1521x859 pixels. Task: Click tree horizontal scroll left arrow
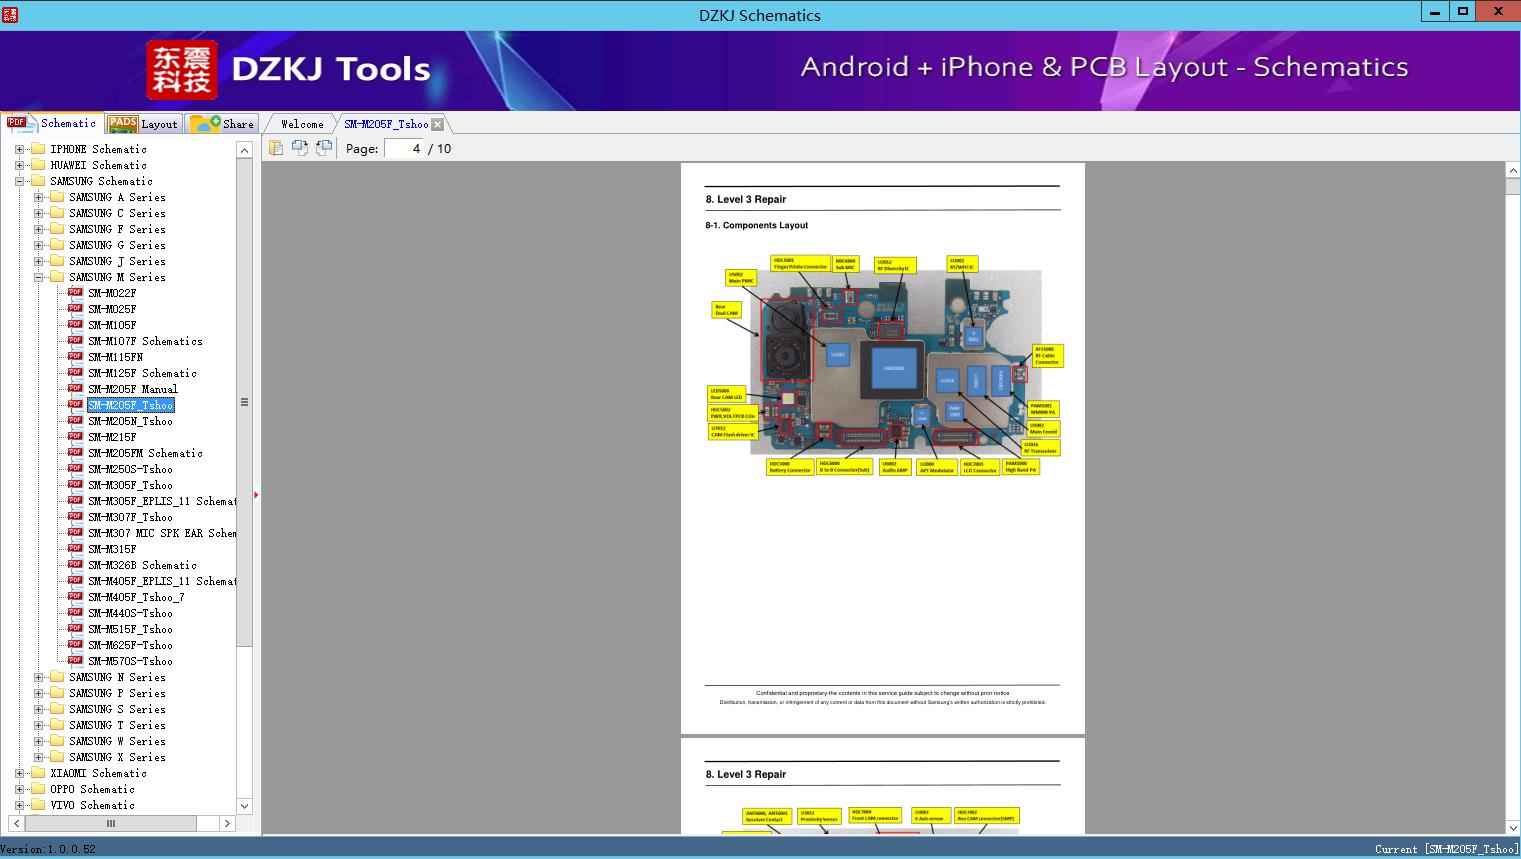tap(14, 824)
